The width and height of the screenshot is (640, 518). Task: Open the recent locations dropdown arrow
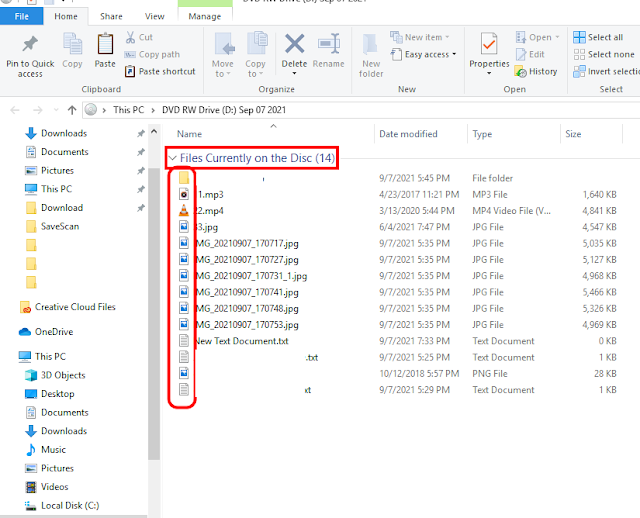click(x=56, y=110)
